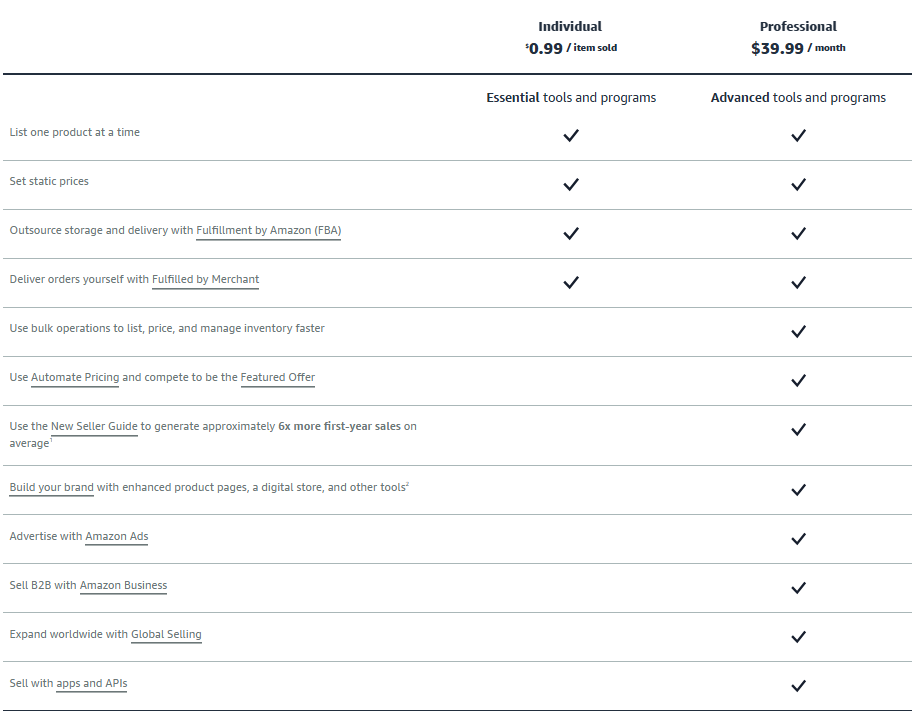Image resolution: width=913 pixels, height=711 pixels.
Task: Click Individual checkmark for Fulfilled by Merchant row
Action: pyautogui.click(x=571, y=282)
